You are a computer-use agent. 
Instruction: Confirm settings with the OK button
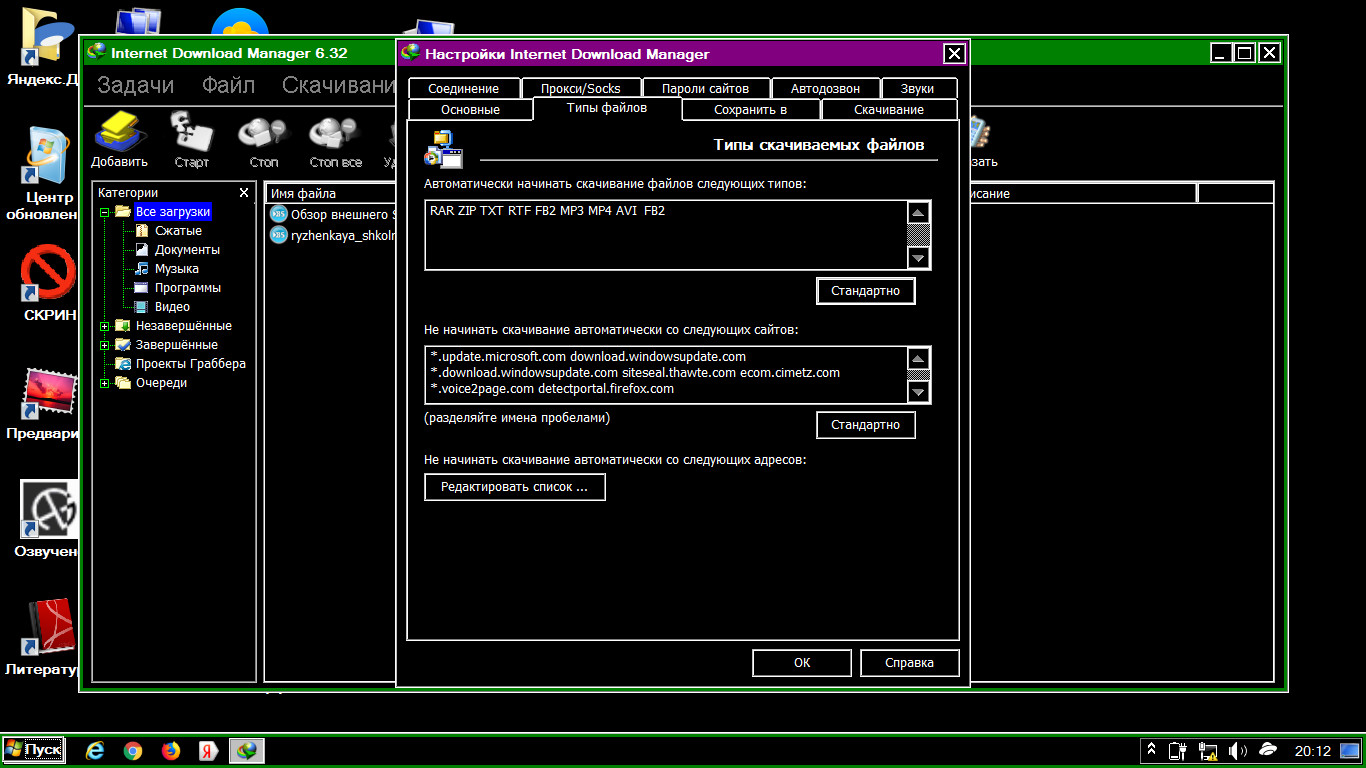point(802,662)
